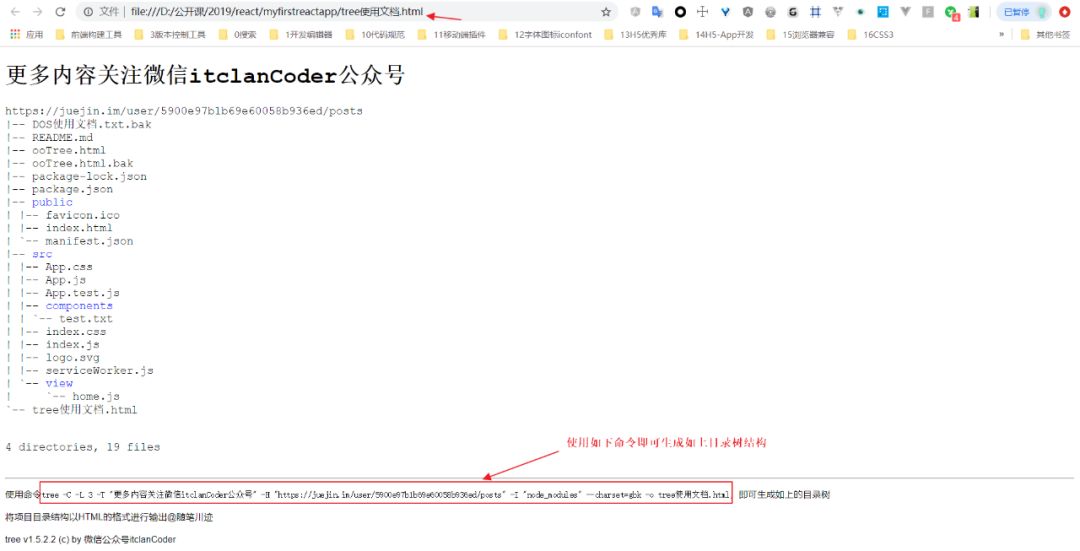Open the gray round extension icon
1080x551 pixels.
tap(770, 12)
